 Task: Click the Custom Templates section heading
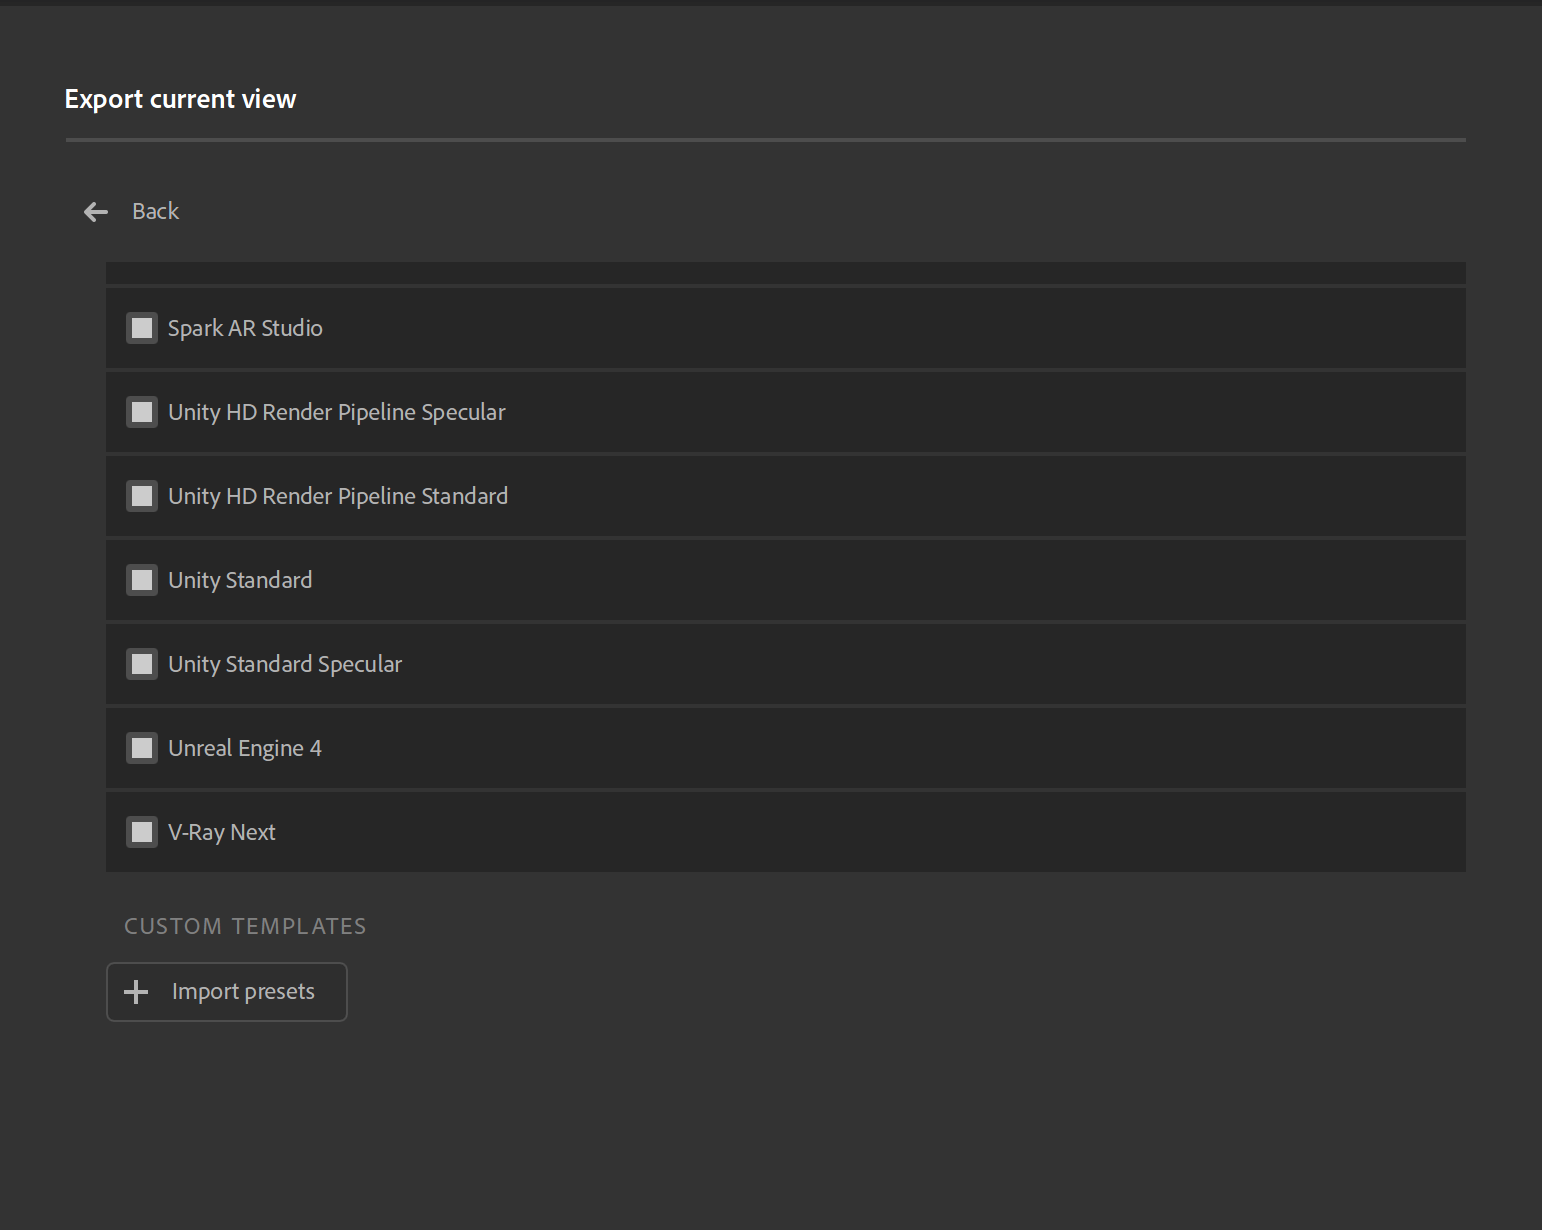point(245,926)
